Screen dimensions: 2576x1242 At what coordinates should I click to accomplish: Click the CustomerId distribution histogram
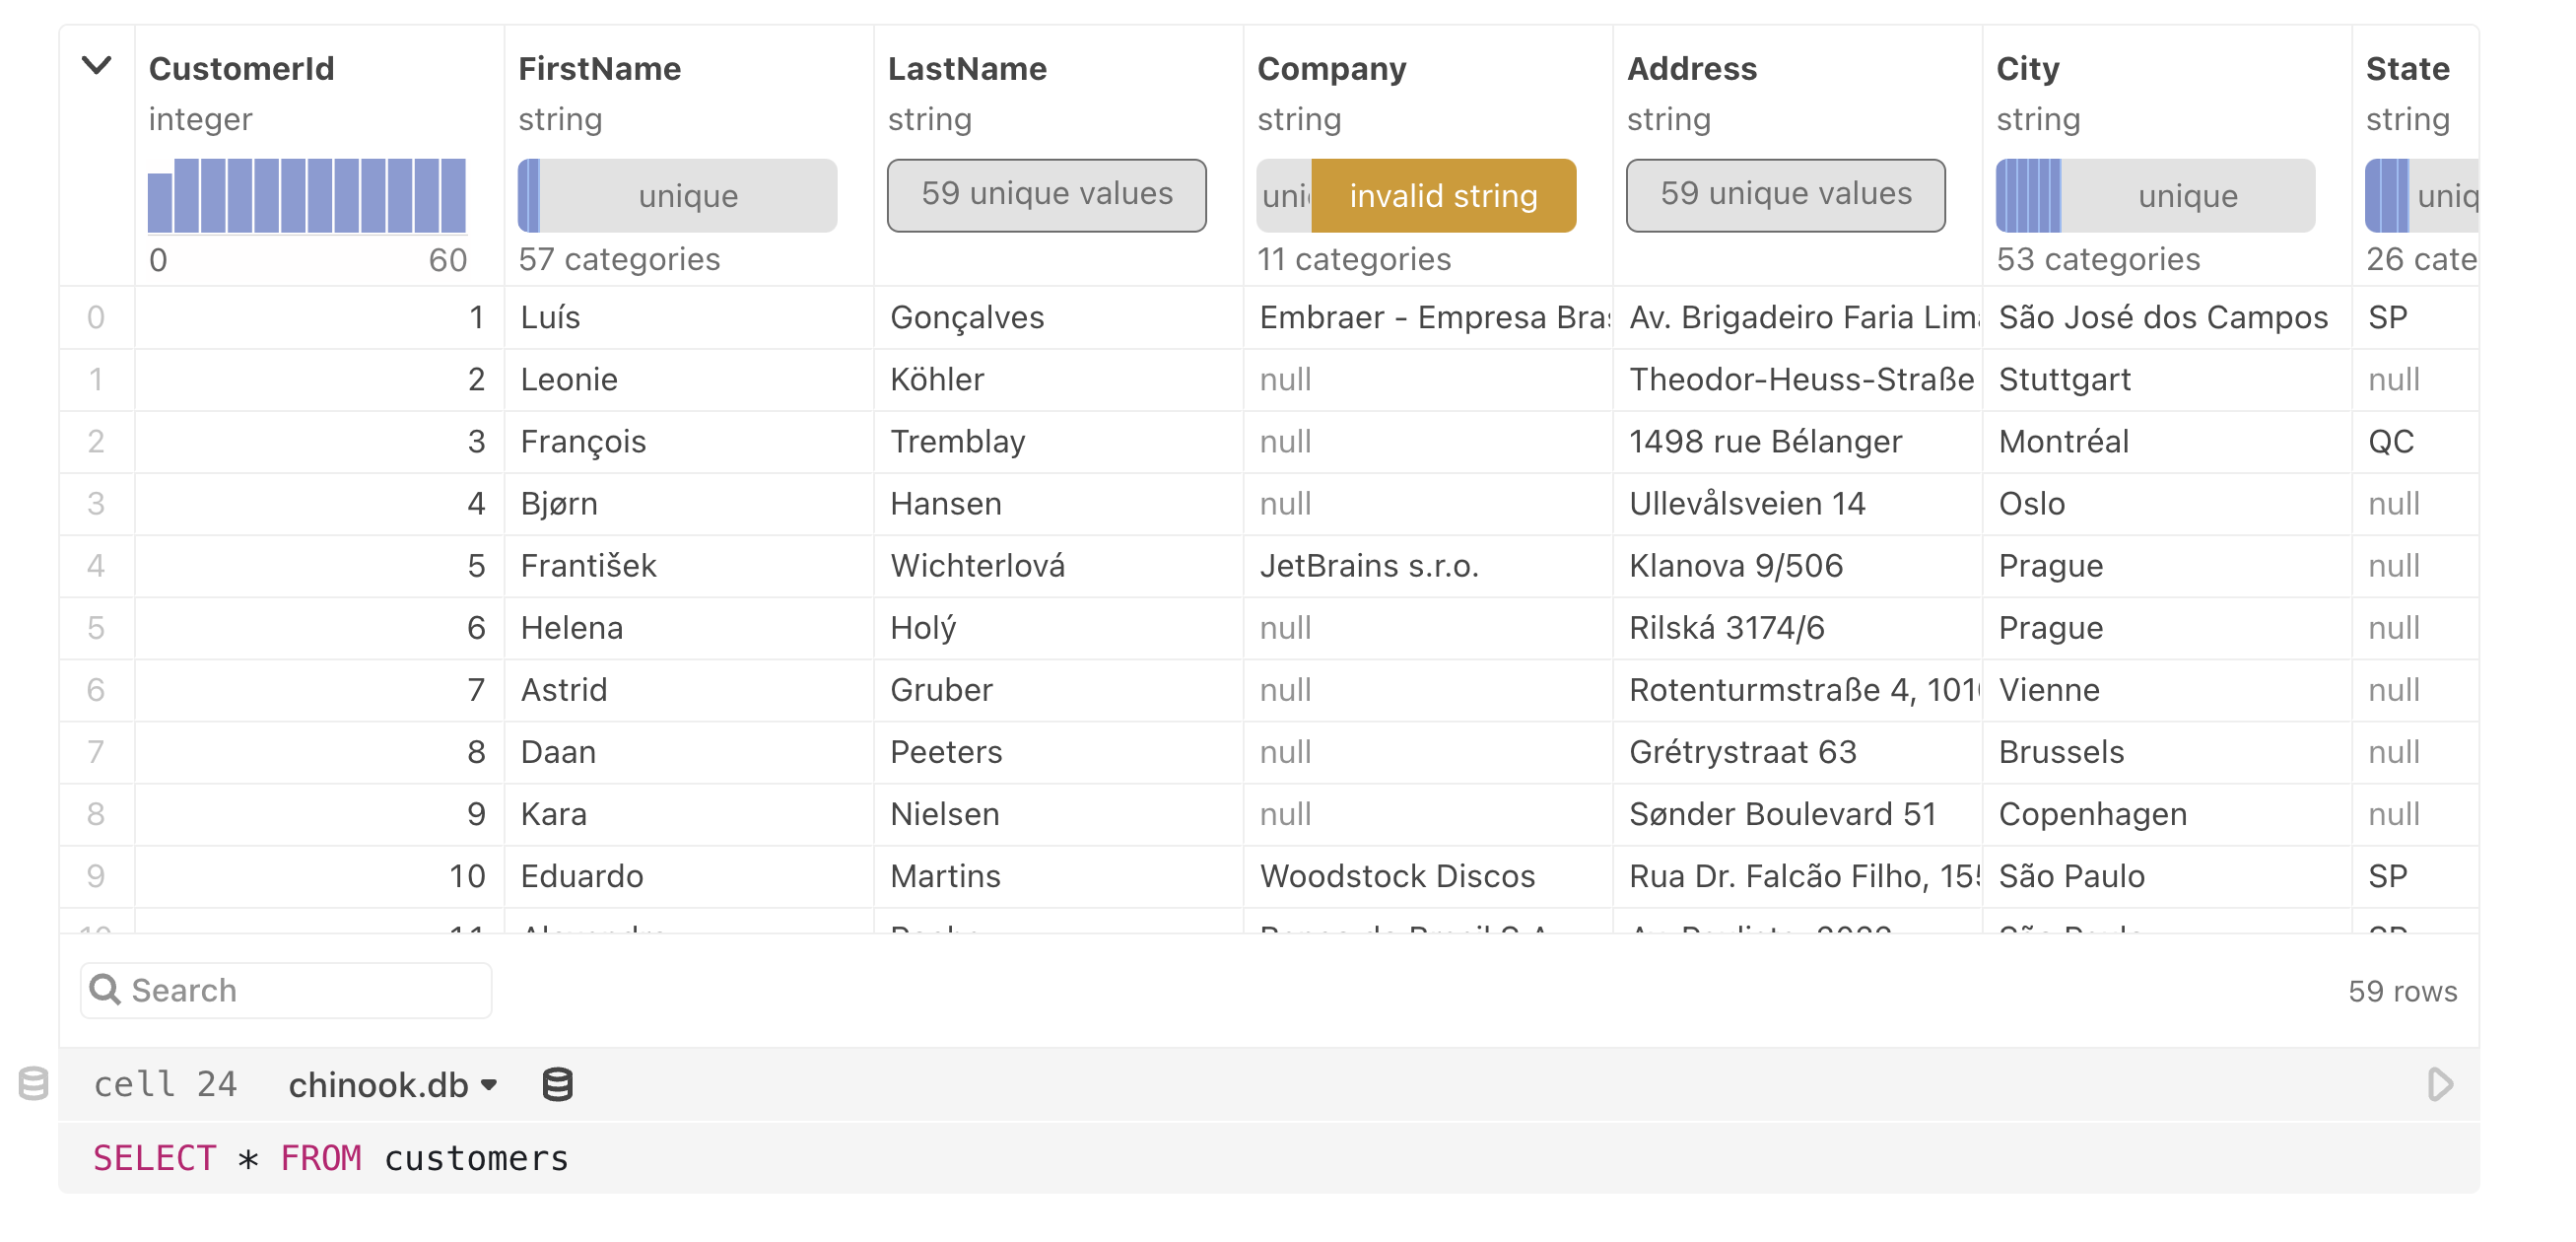coord(307,196)
